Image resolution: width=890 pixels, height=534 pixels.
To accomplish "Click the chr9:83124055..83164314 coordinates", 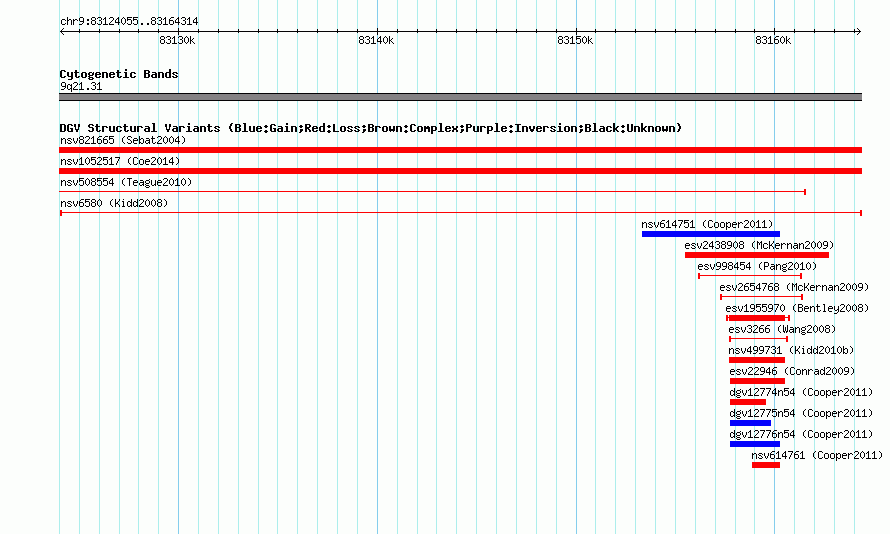I will [x=129, y=22].
